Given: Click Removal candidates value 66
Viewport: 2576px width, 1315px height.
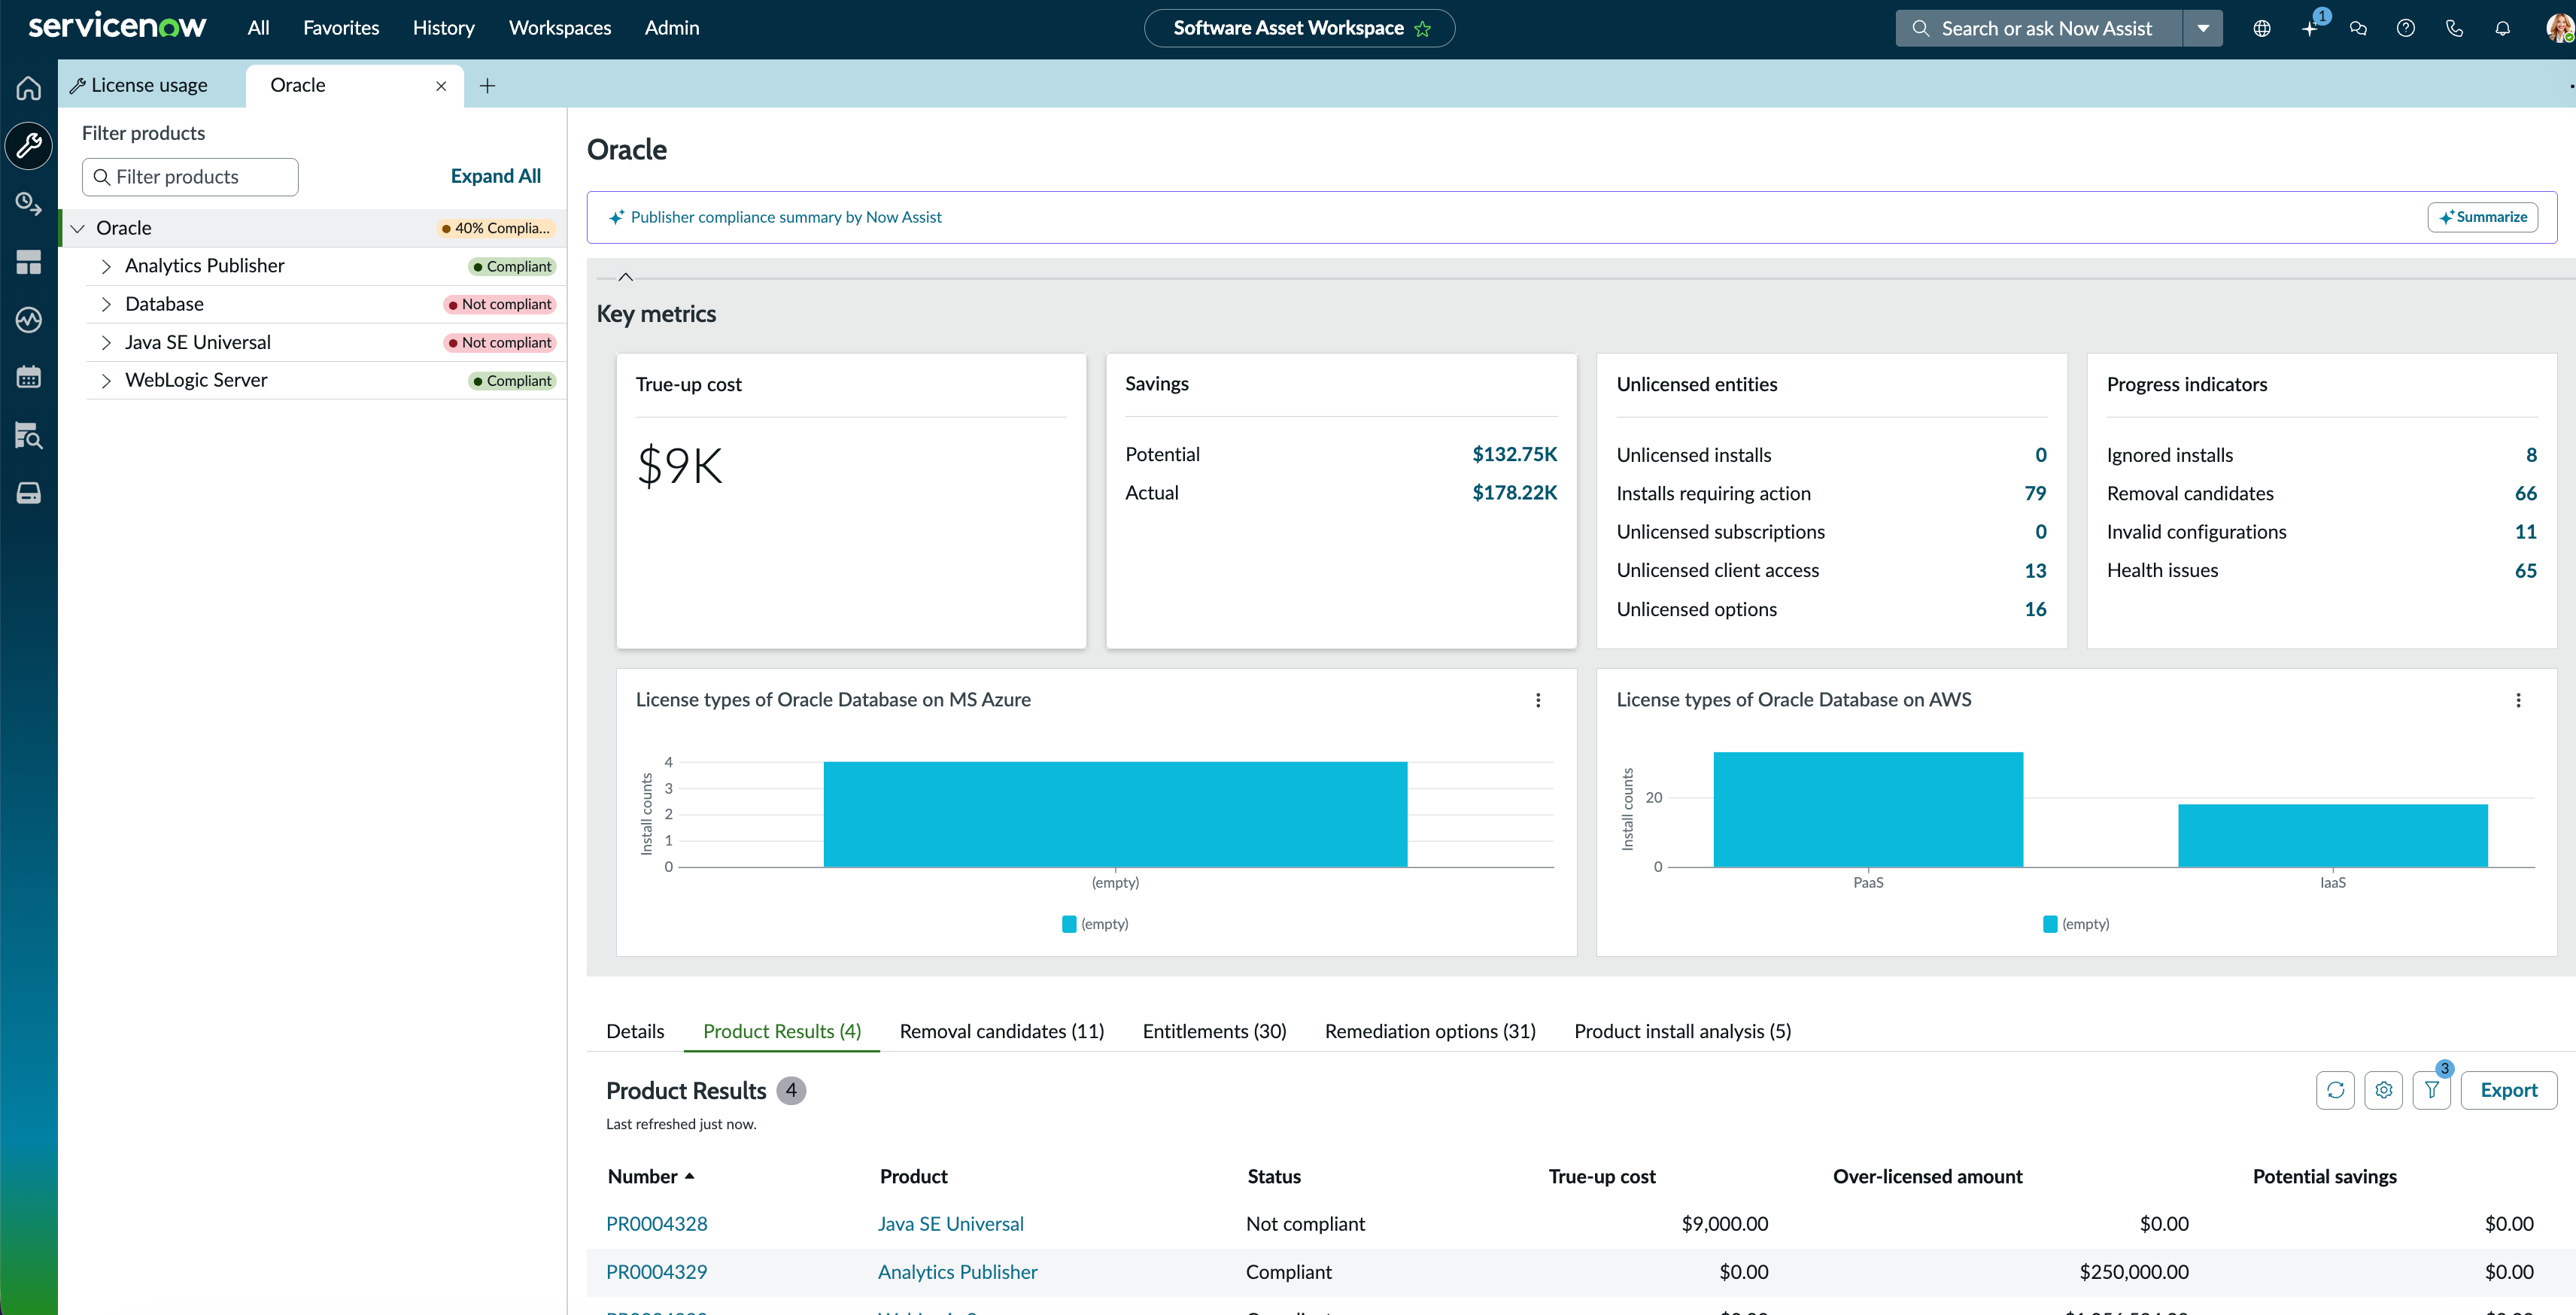Looking at the screenshot, I should (x=2525, y=494).
